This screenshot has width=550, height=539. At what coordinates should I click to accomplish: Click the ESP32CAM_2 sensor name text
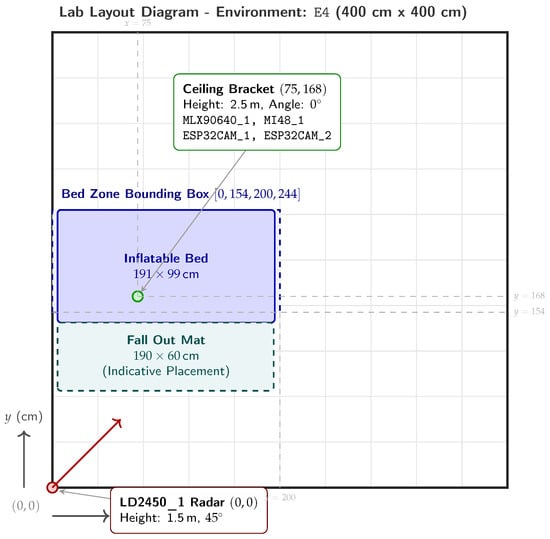[297, 135]
